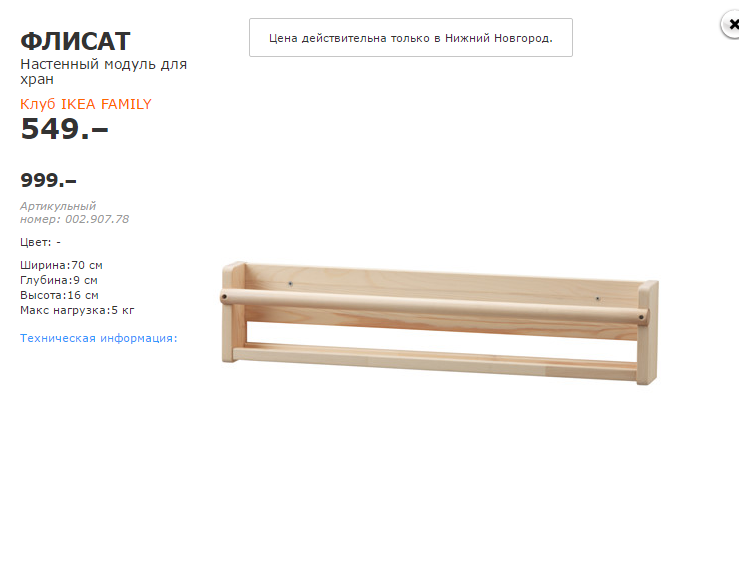Select the Настенный модуль product description text

click(x=103, y=72)
